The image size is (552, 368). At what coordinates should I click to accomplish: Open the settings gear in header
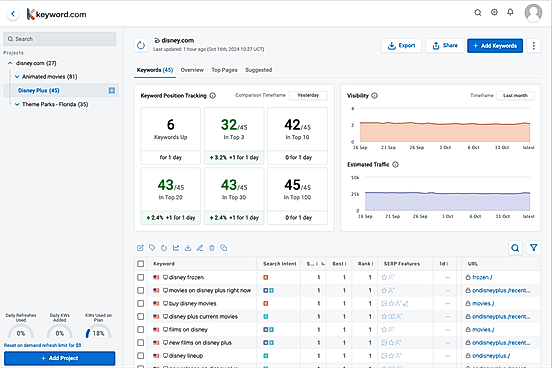[494, 12]
